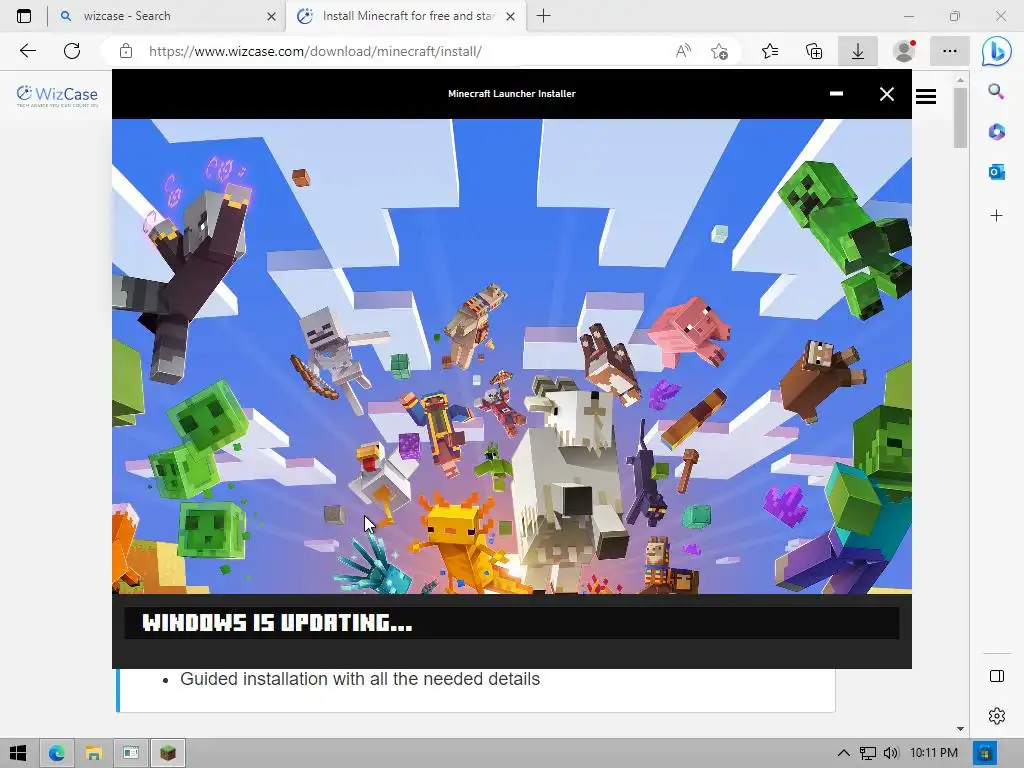Open Microsoft Edge from taskbar

pyautogui.click(x=57, y=753)
